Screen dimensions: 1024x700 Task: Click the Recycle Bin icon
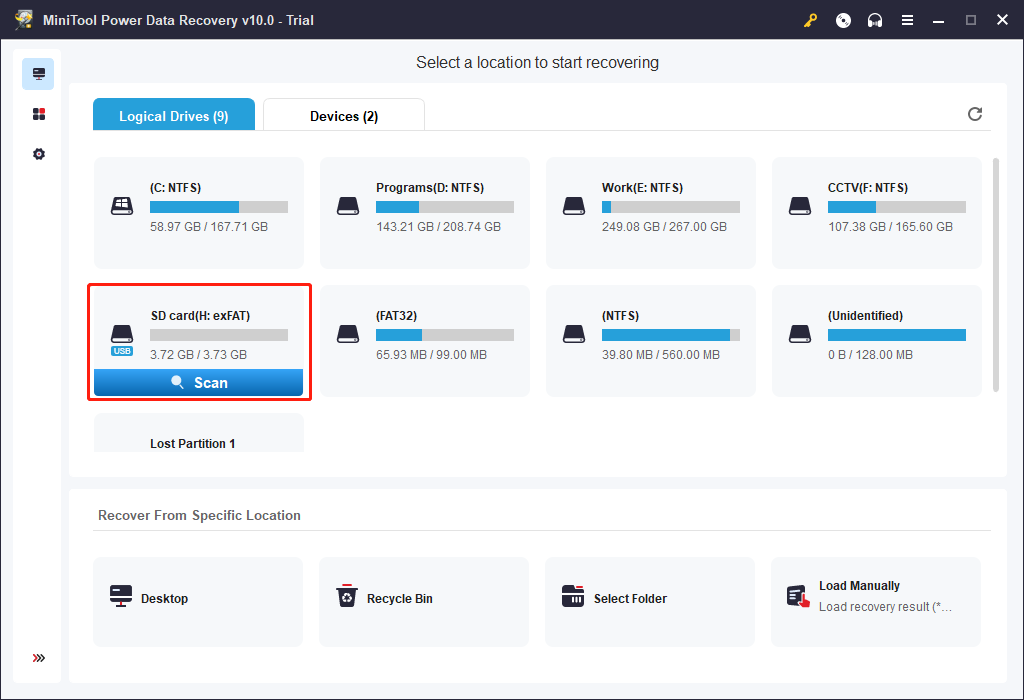coord(347,596)
